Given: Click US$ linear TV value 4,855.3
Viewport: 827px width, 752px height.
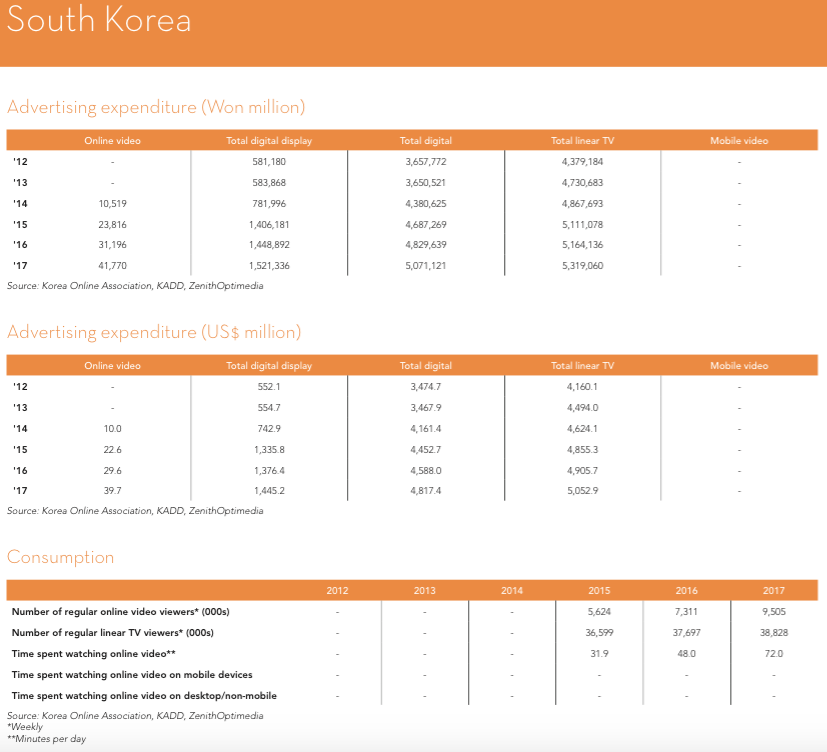Looking at the screenshot, I should [x=582, y=450].
